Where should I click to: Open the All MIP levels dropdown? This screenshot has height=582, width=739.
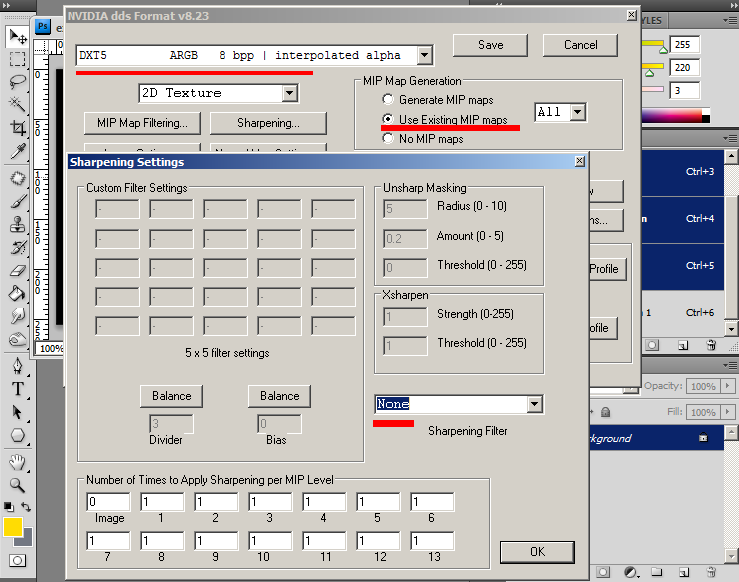point(578,112)
